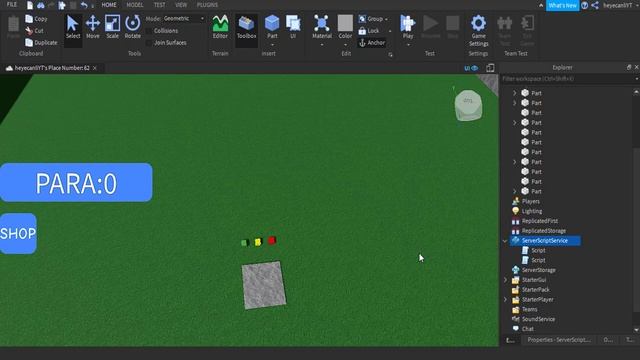Toggle the Join Surfaces checkbox
The width and height of the screenshot is (640, 360).
(x=149, y=42)
